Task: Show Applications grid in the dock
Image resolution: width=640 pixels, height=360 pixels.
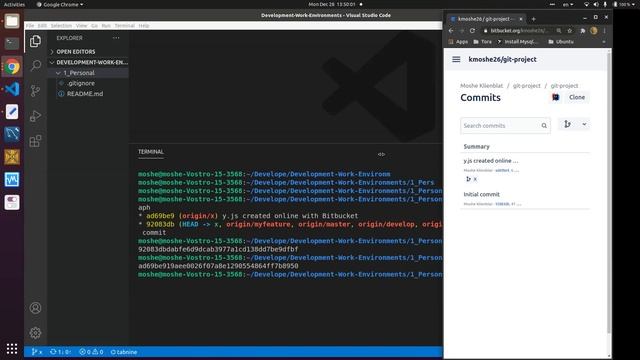Action: (x=12, y=349)
